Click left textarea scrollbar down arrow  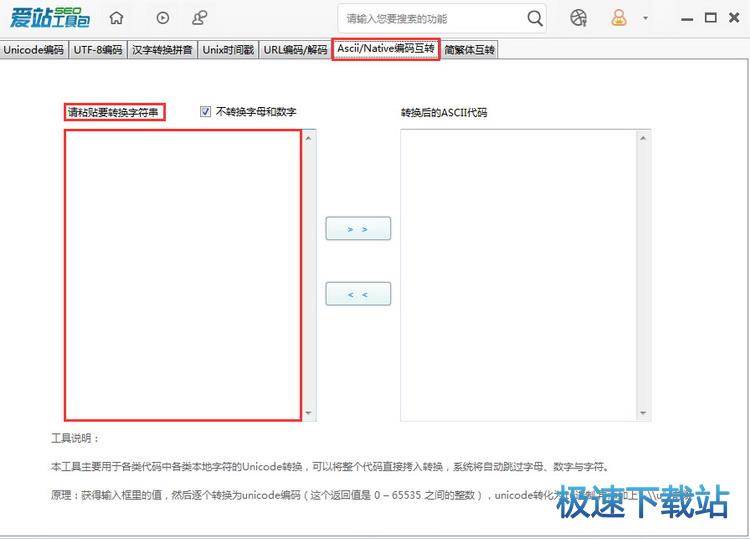309,413
